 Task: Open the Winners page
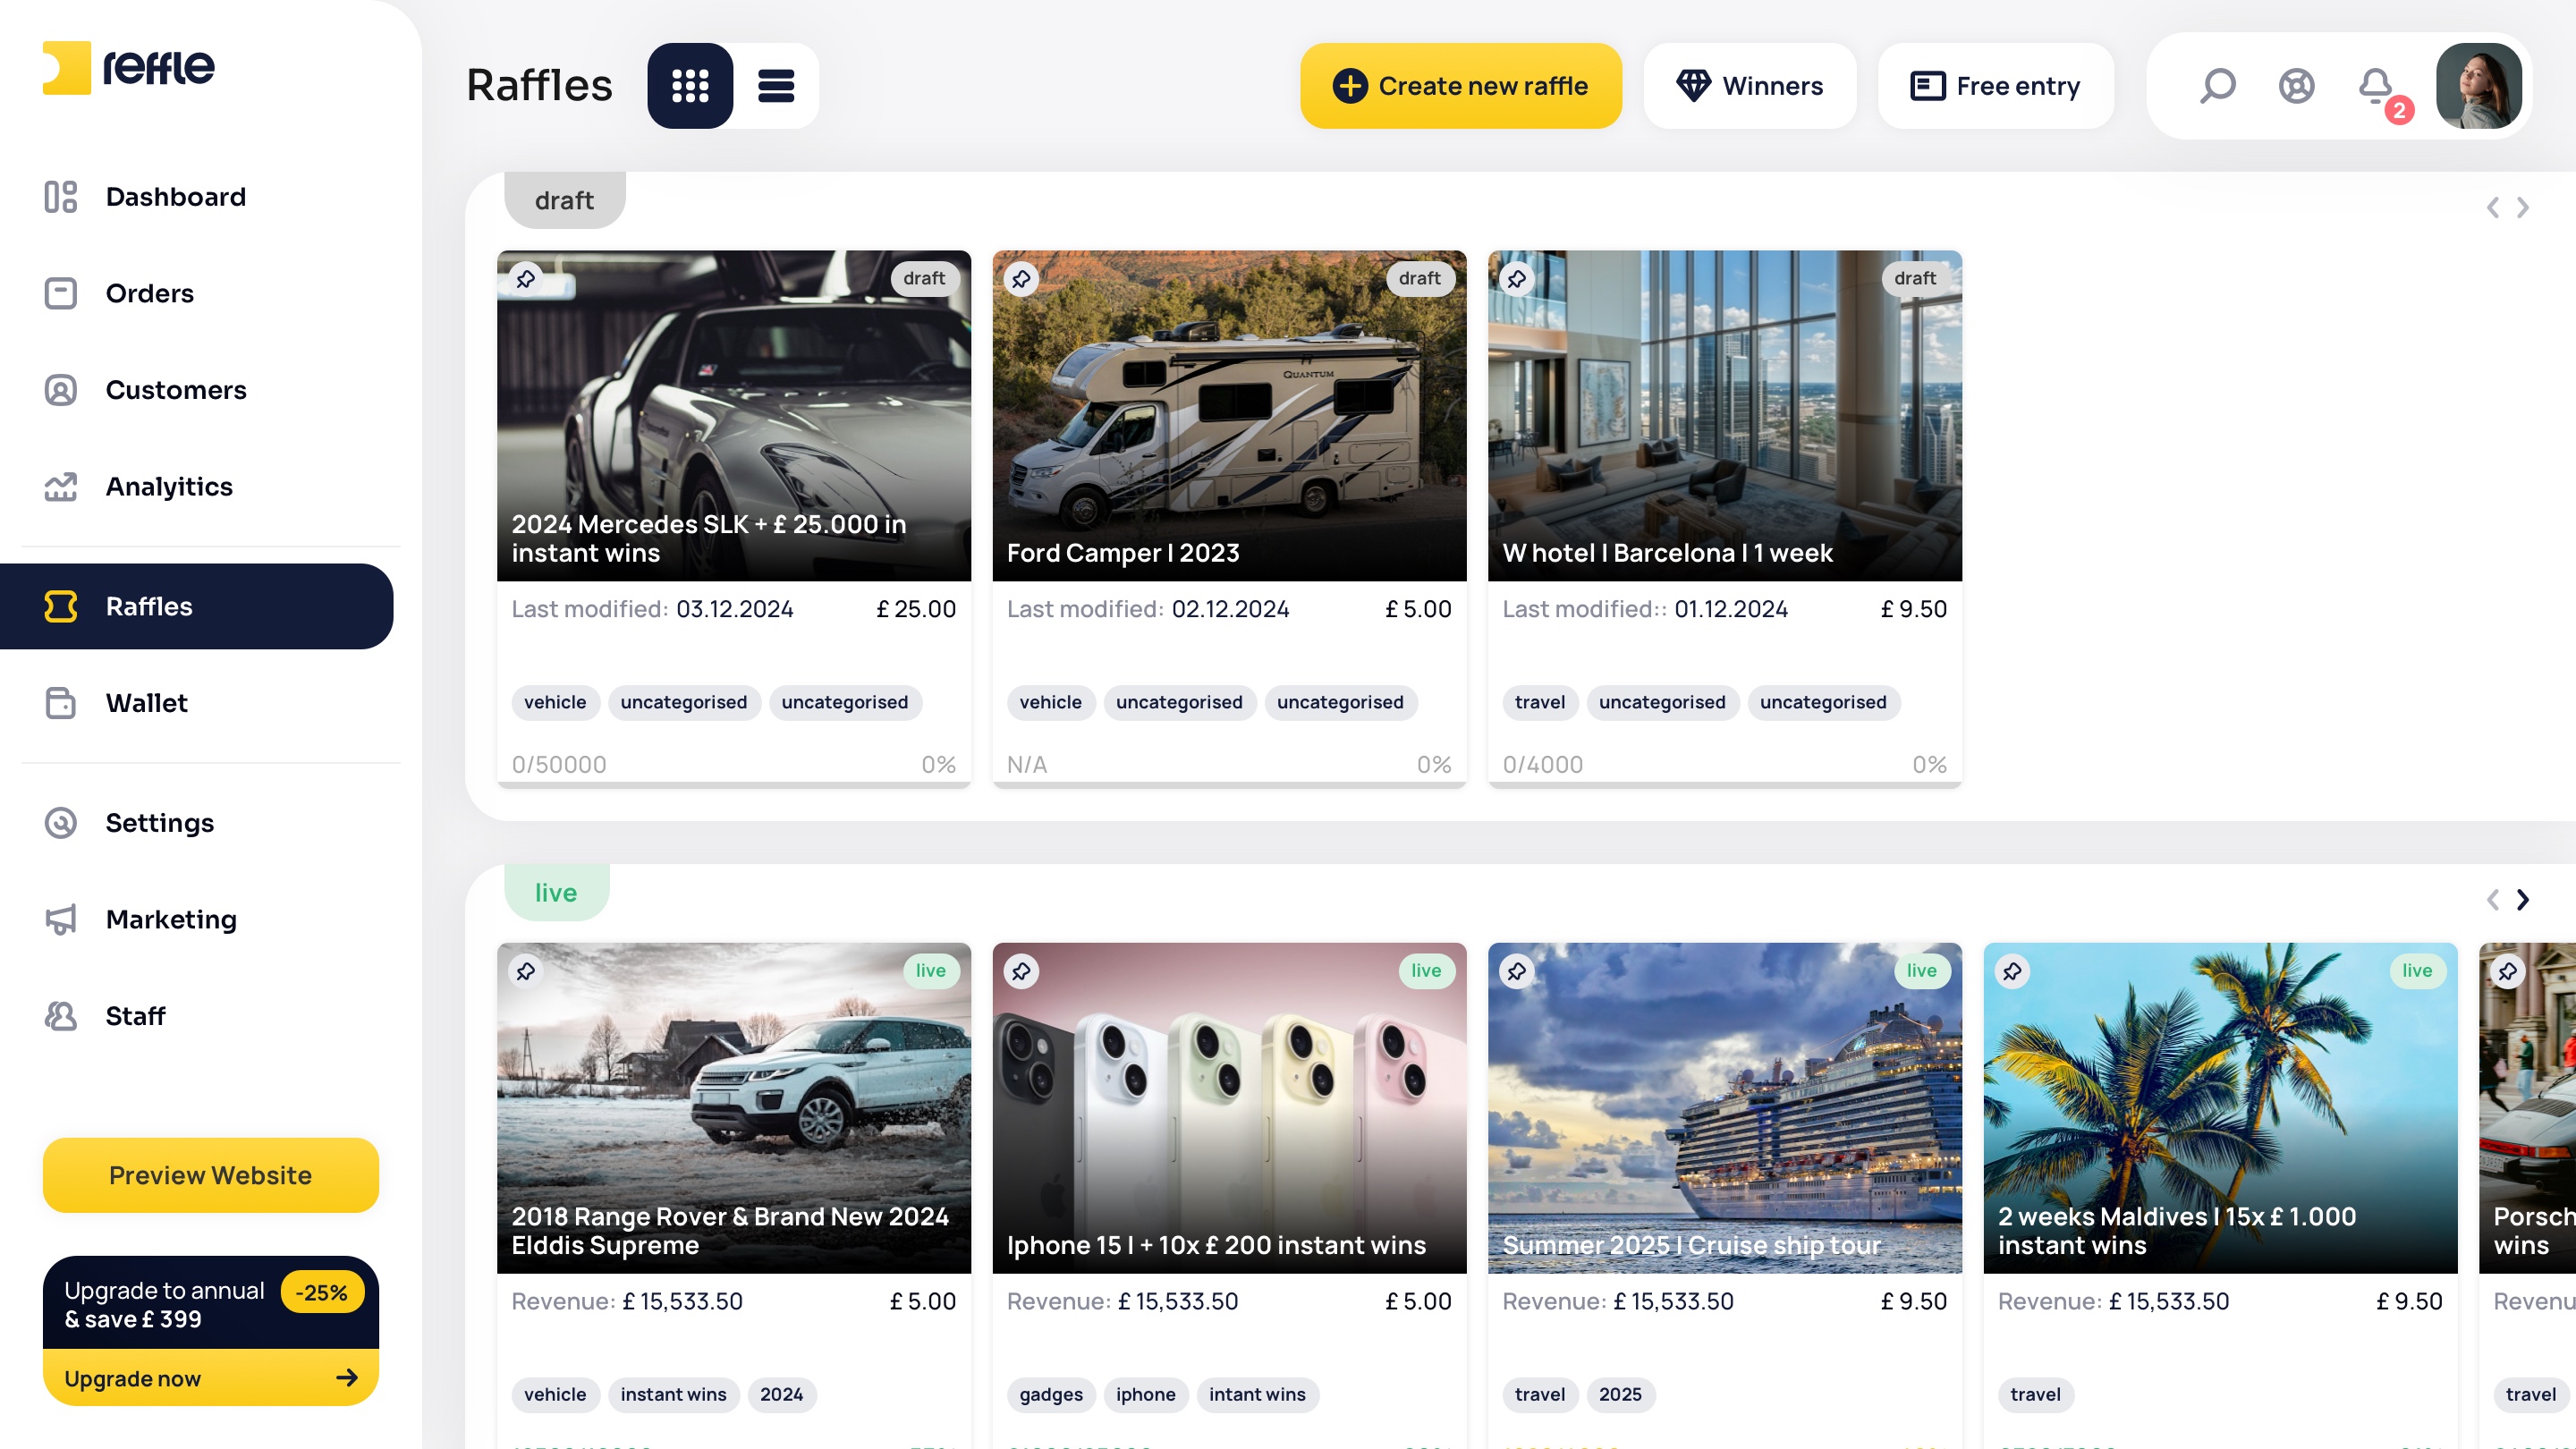pyautogui.click(x=1750, y=86)
